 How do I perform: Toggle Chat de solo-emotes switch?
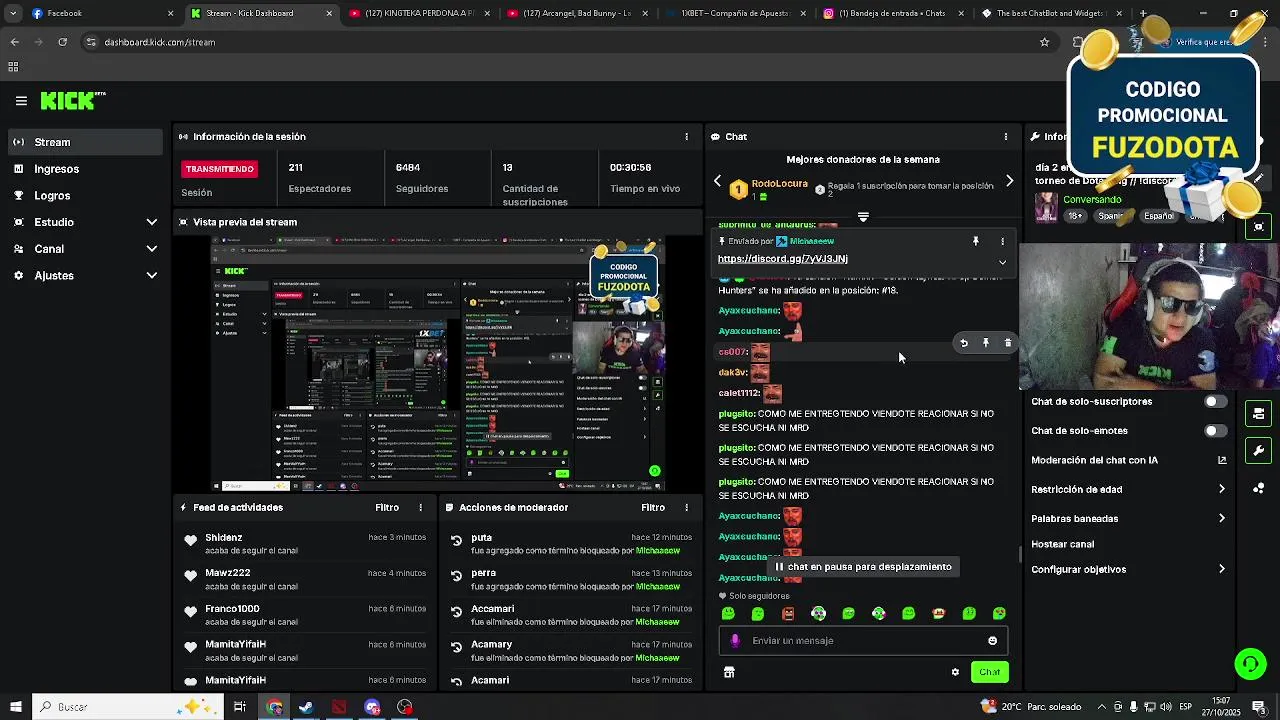1215,431
